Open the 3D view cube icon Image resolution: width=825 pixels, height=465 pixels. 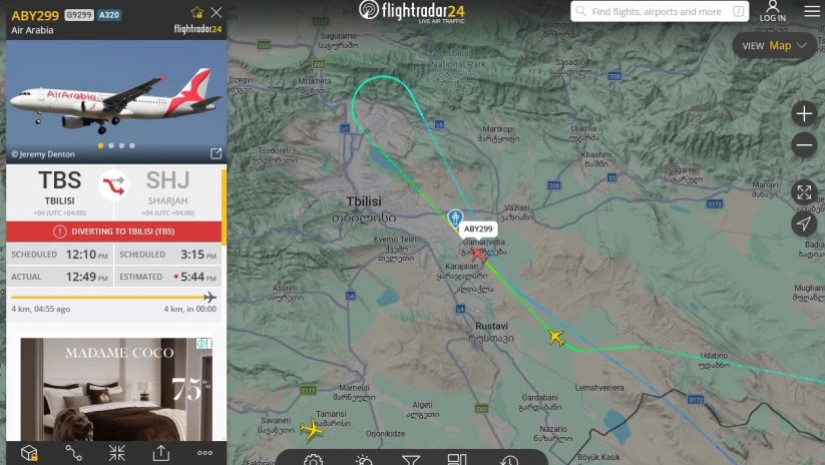[29, 453]
